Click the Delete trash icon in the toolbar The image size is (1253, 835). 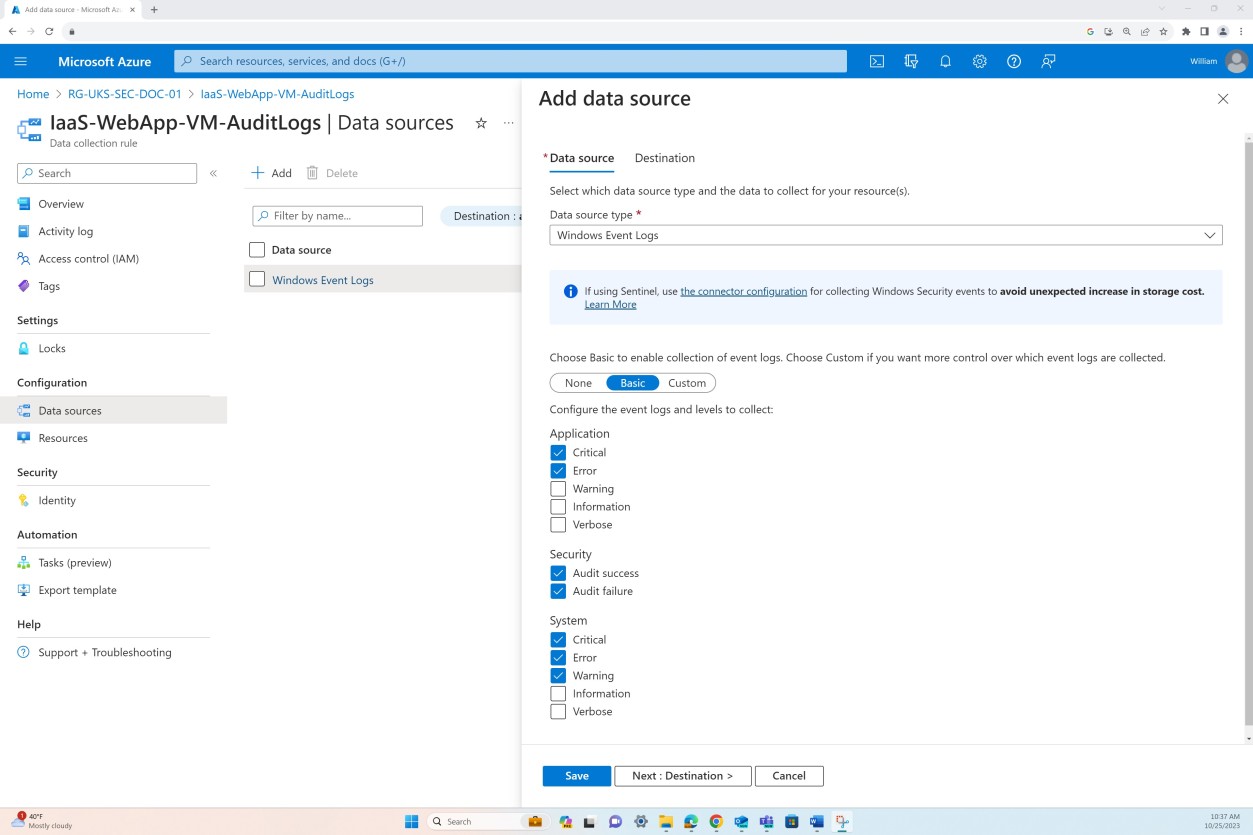click(x=332, y=172)
